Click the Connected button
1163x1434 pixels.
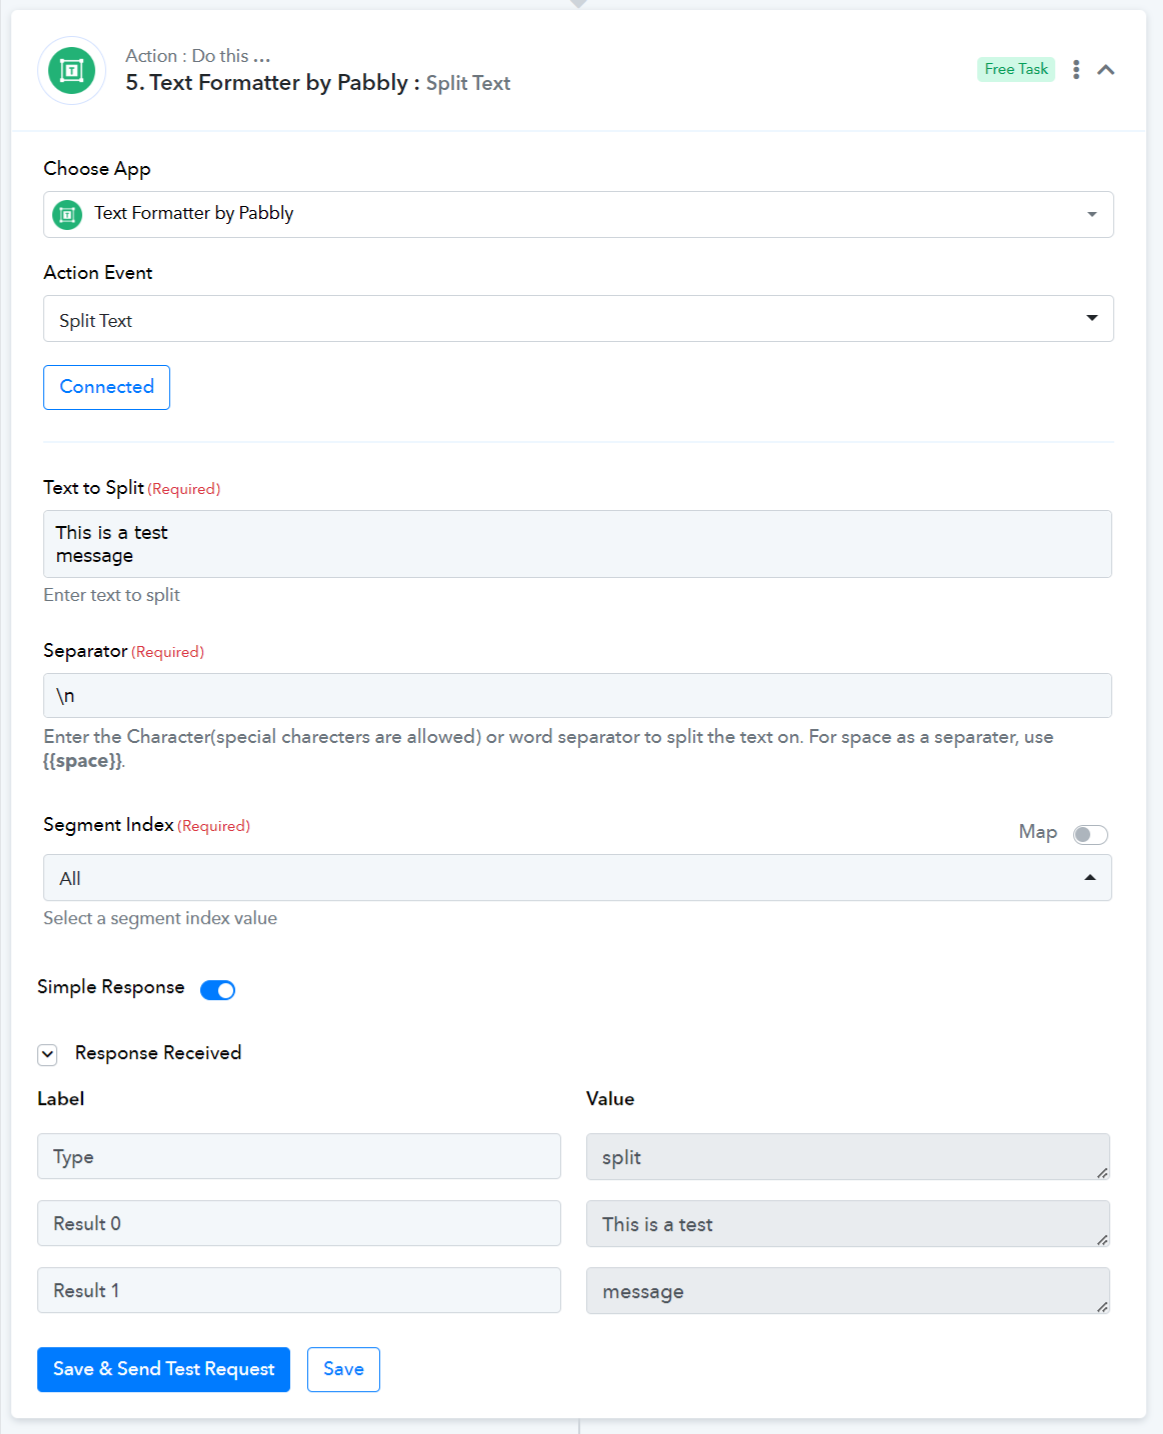(x=106, y=387)
